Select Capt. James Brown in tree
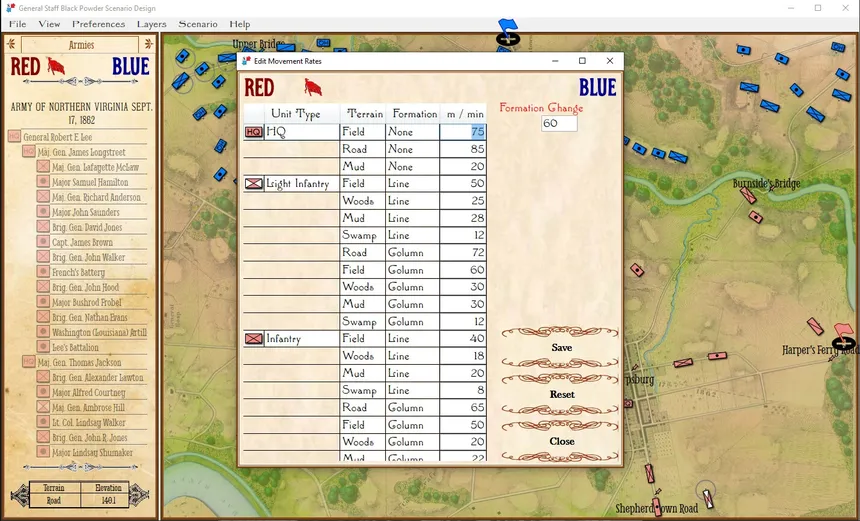This screenshot has height=521, width=860. tap(82, 242)
